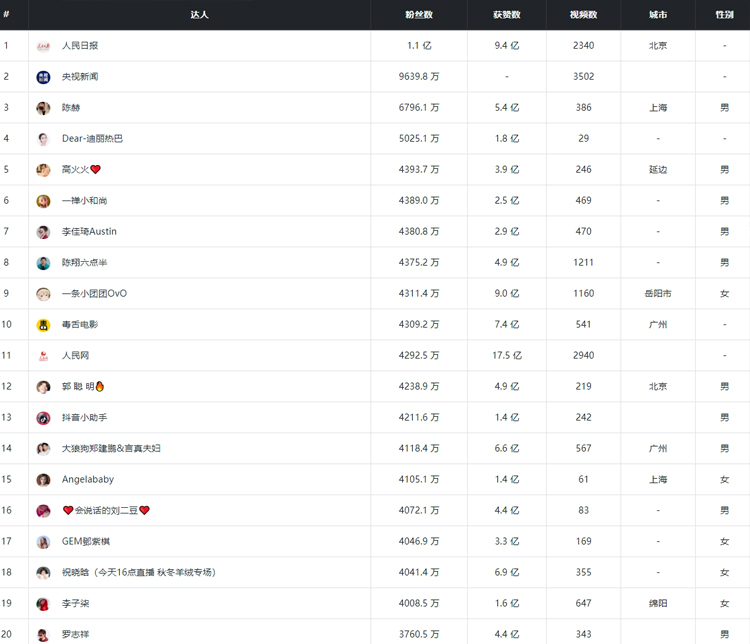Click the 罗志祥 avatar

coord(44,635)
